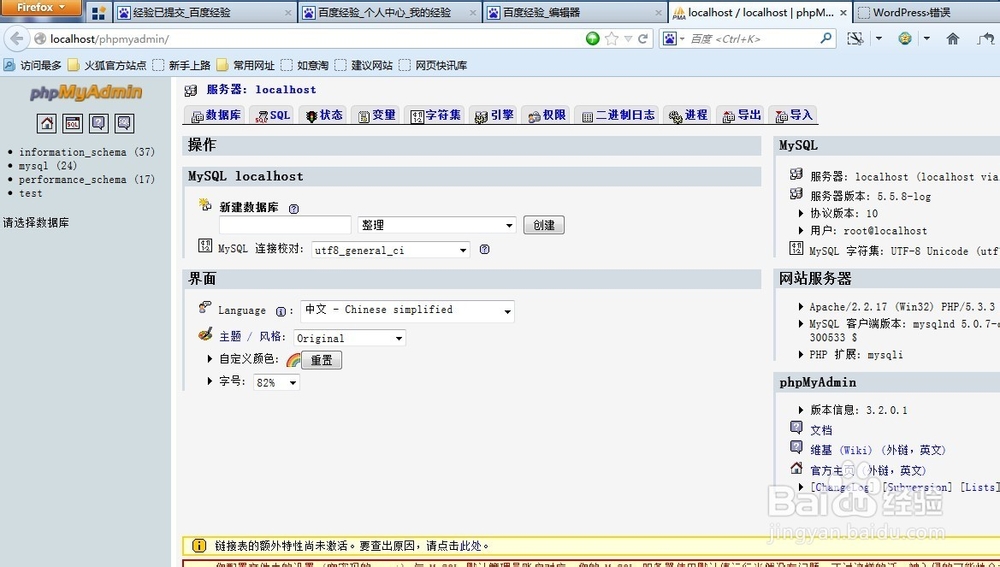Click the 创建 button
The height and width of the screenshot is (567, 1000).
[544, 225]
